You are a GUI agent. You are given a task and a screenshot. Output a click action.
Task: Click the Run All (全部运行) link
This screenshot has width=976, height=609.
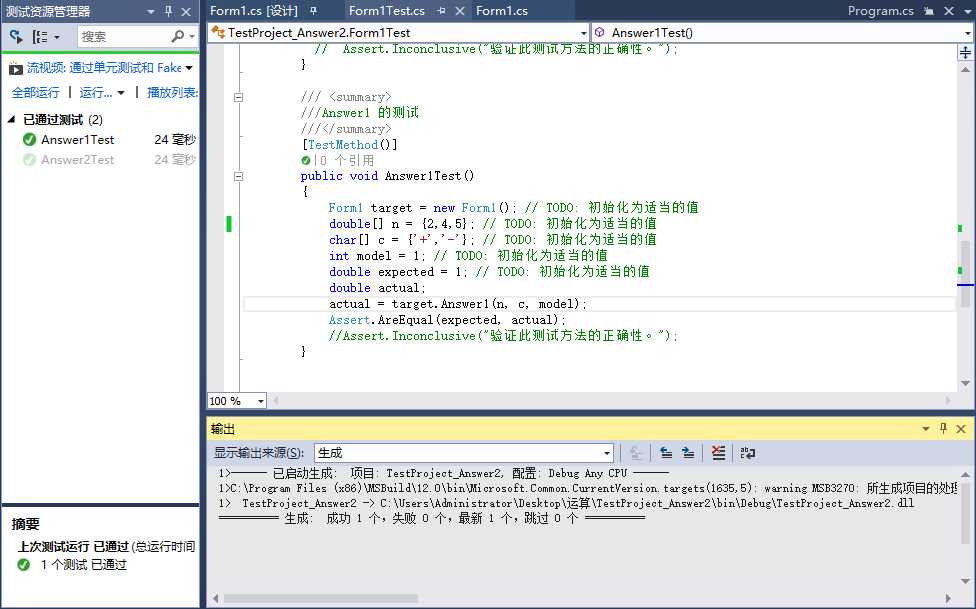(35, 93)
